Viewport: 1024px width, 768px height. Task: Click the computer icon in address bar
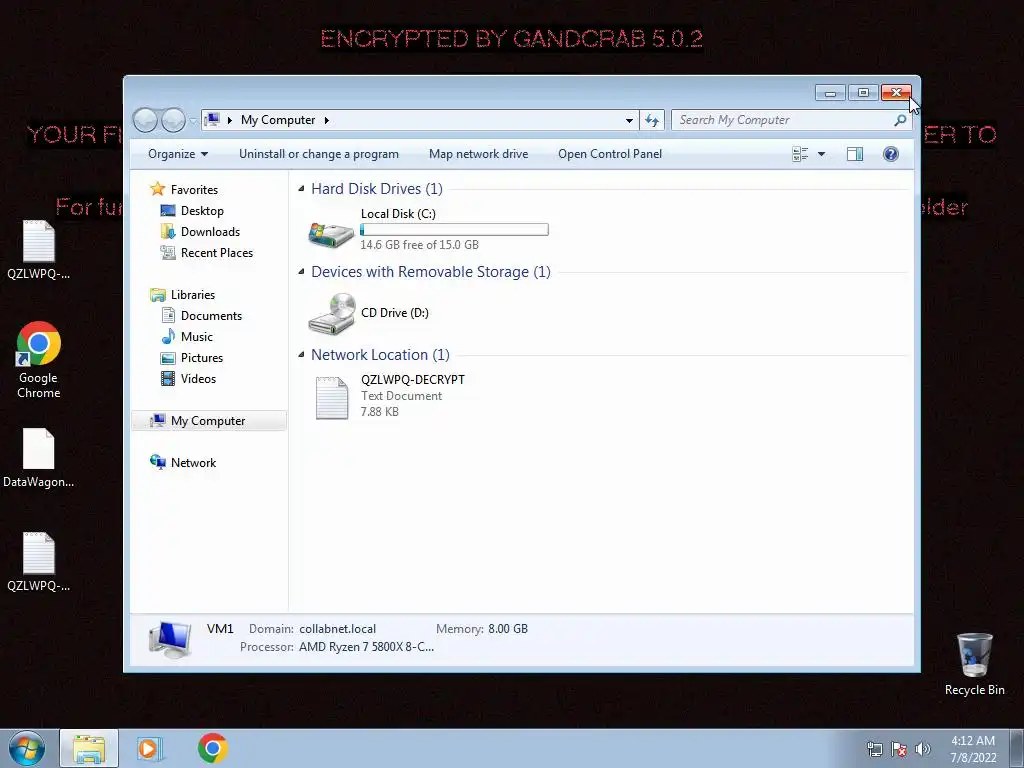point(212,120)
